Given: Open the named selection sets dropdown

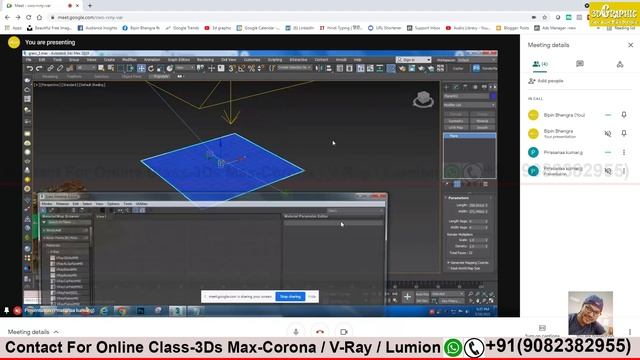Looking at the screenshot, I should click(x=295, y=68).
